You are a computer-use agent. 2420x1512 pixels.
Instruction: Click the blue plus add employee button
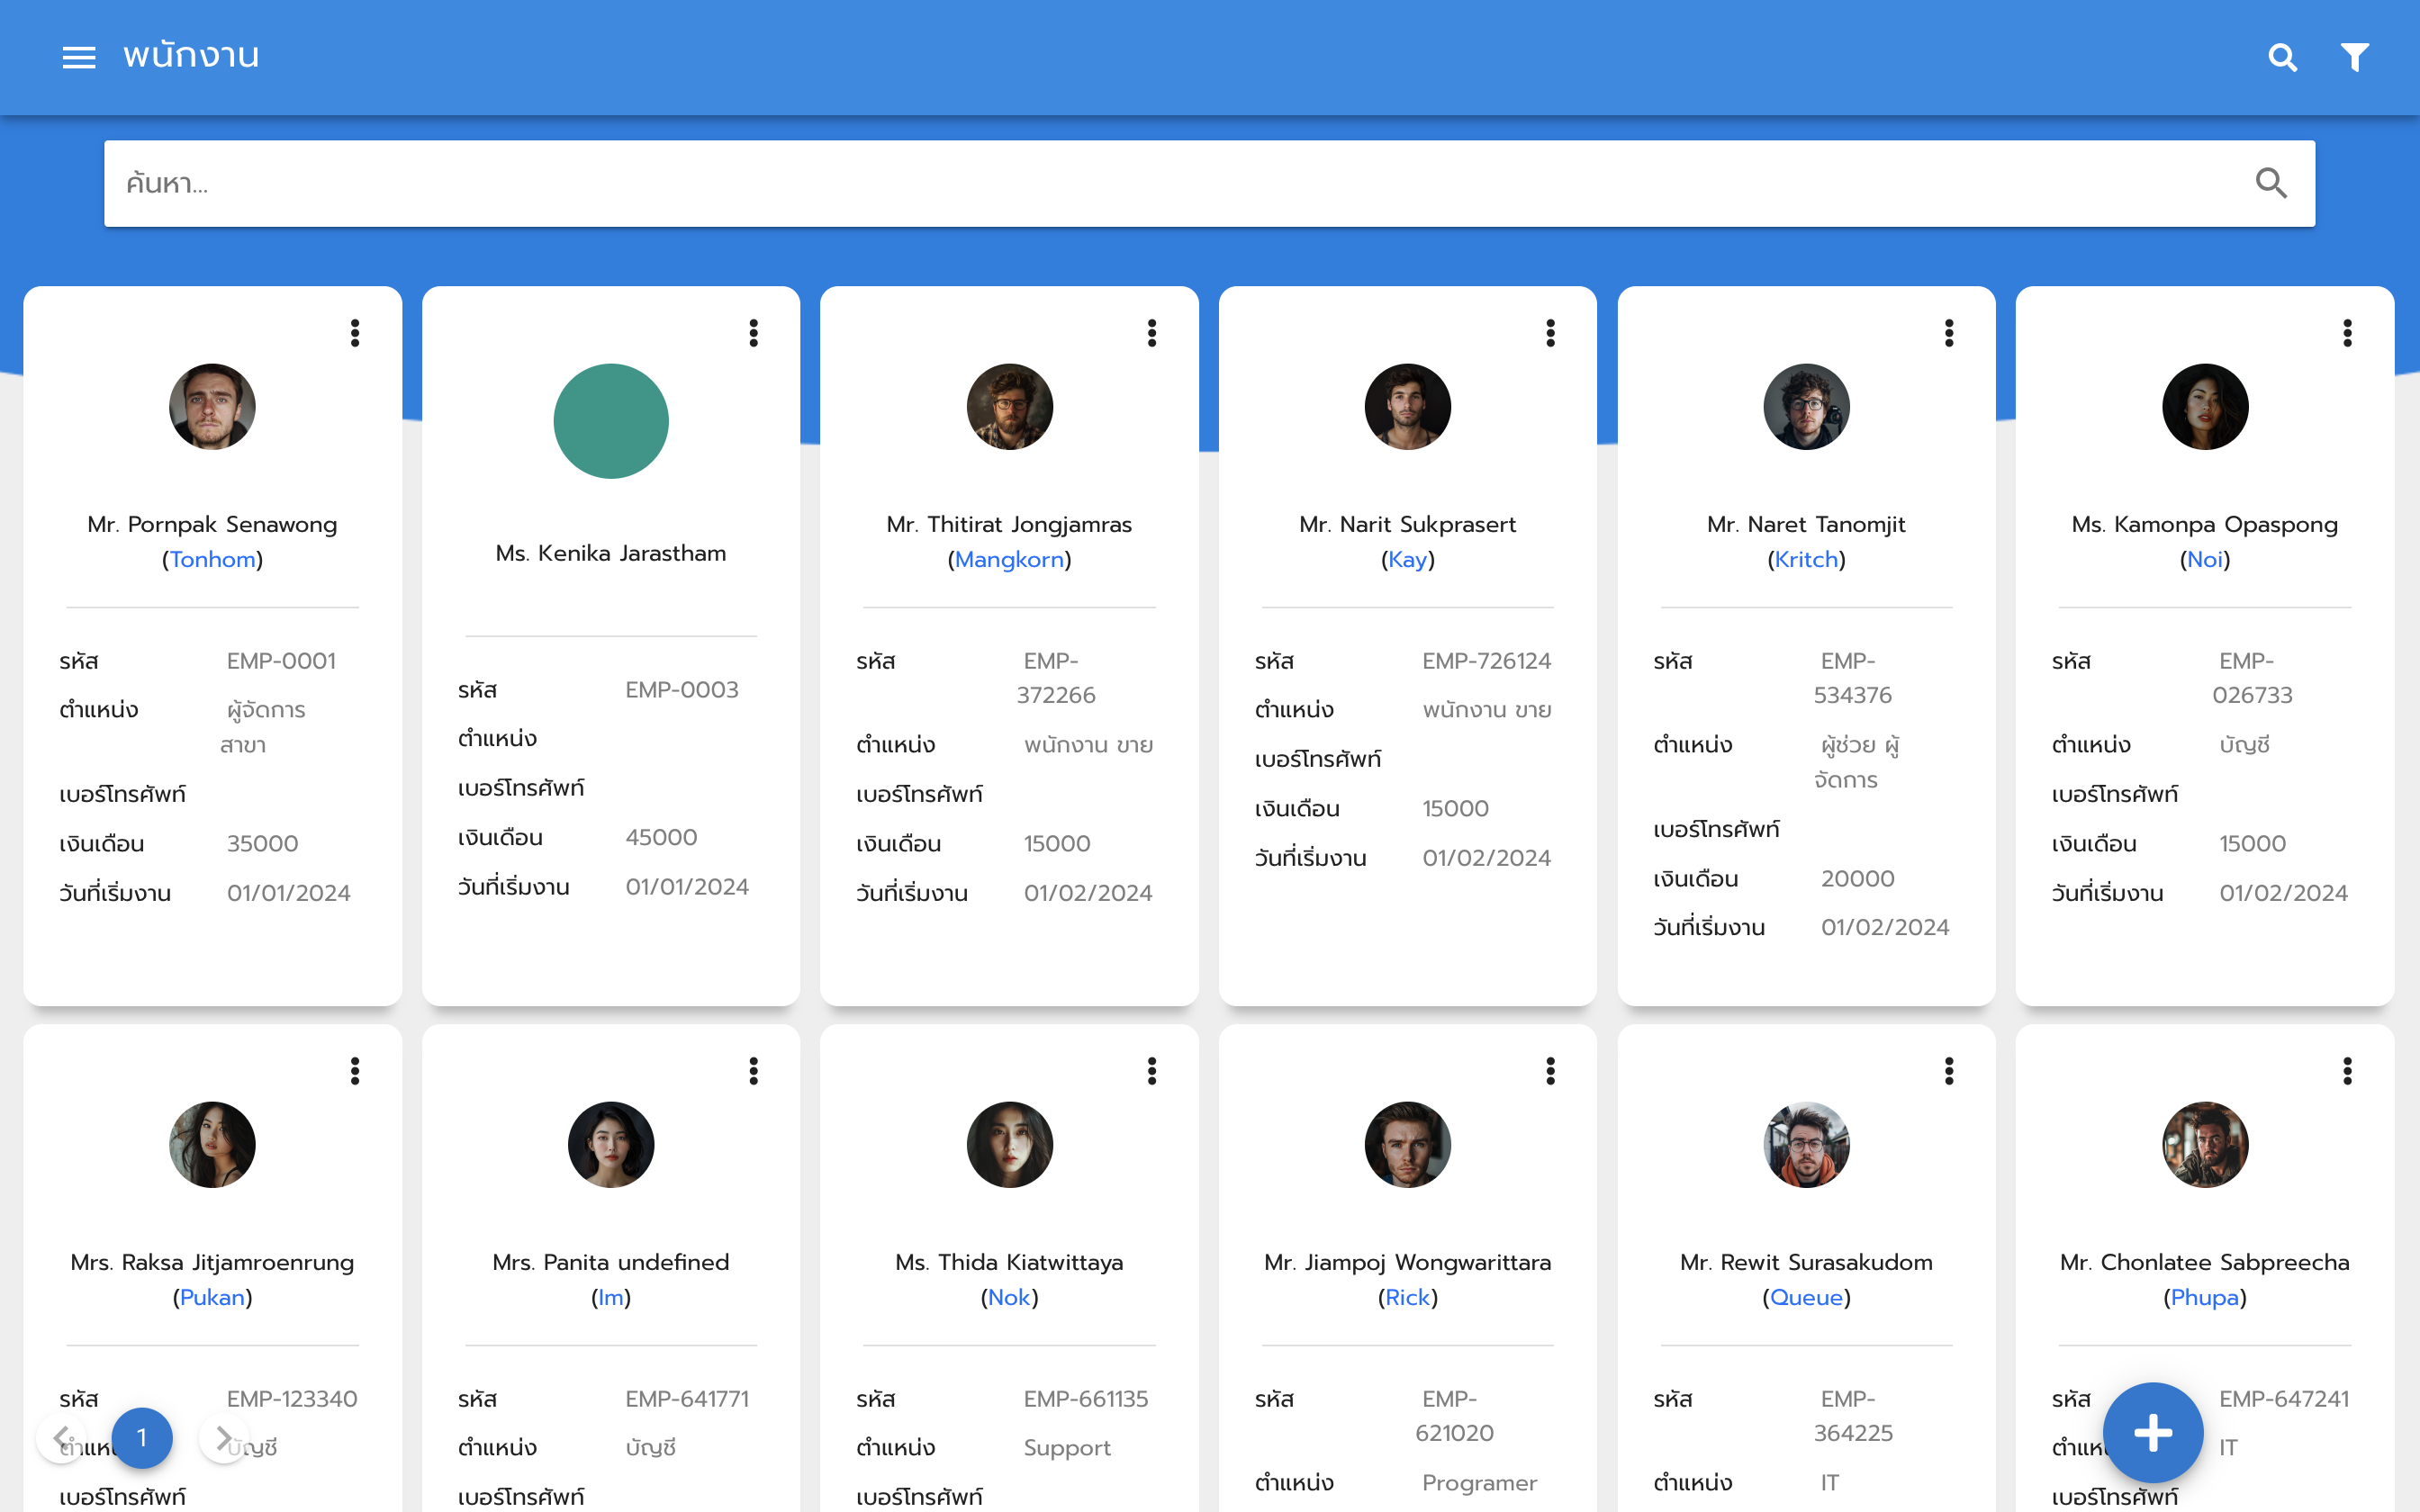2153,1433
